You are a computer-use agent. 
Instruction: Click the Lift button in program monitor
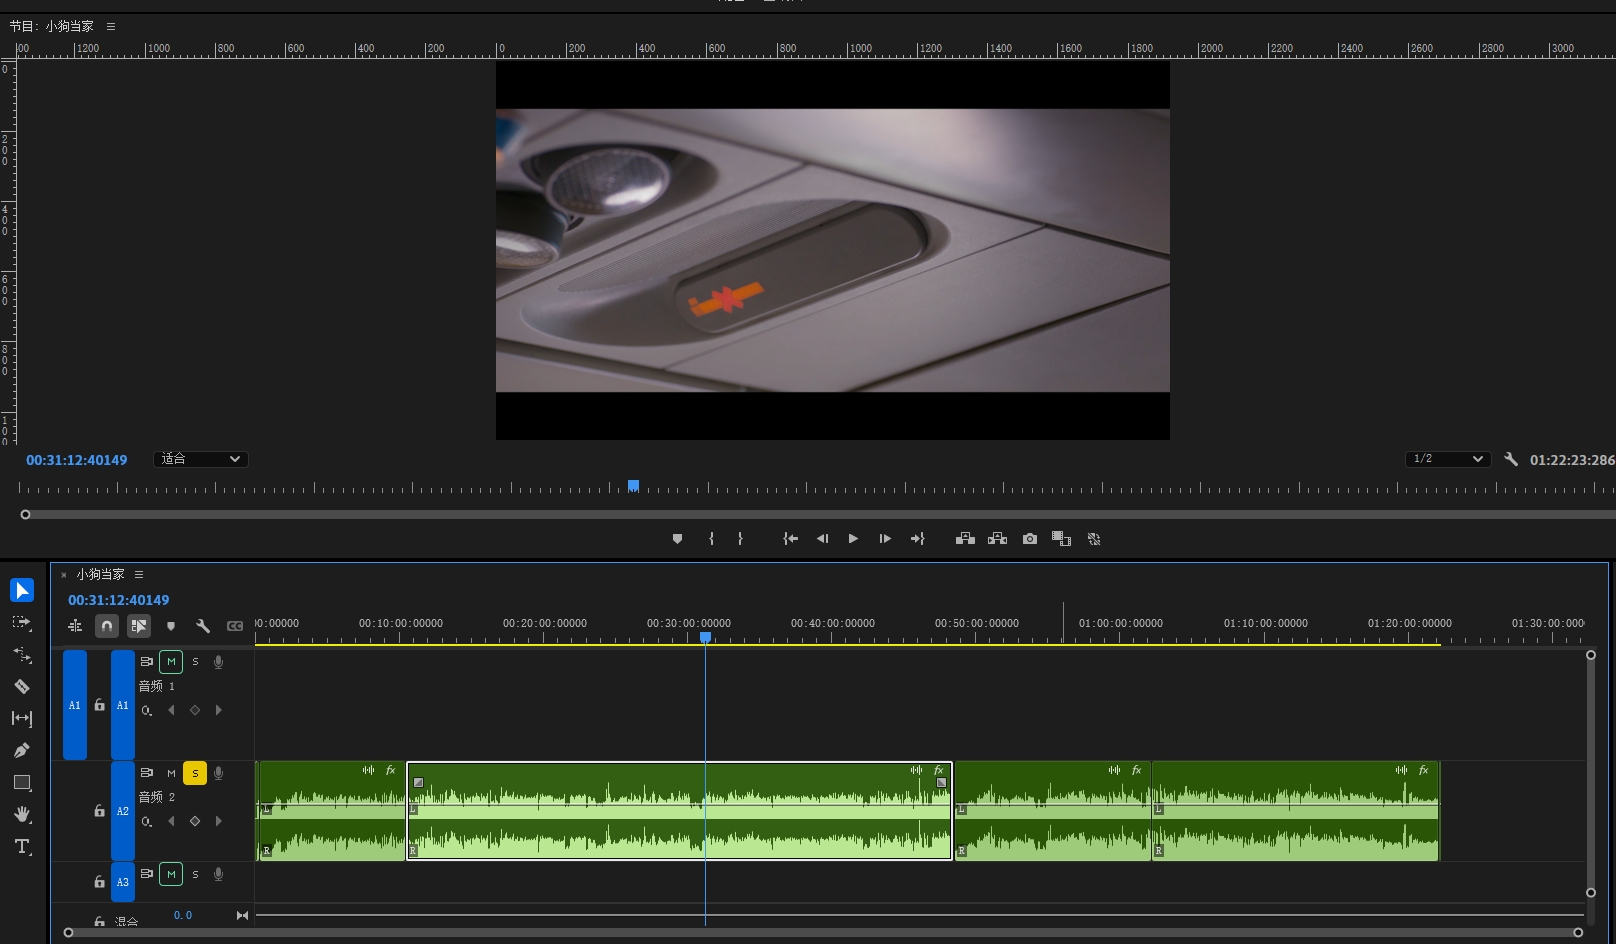coord(965,539)
